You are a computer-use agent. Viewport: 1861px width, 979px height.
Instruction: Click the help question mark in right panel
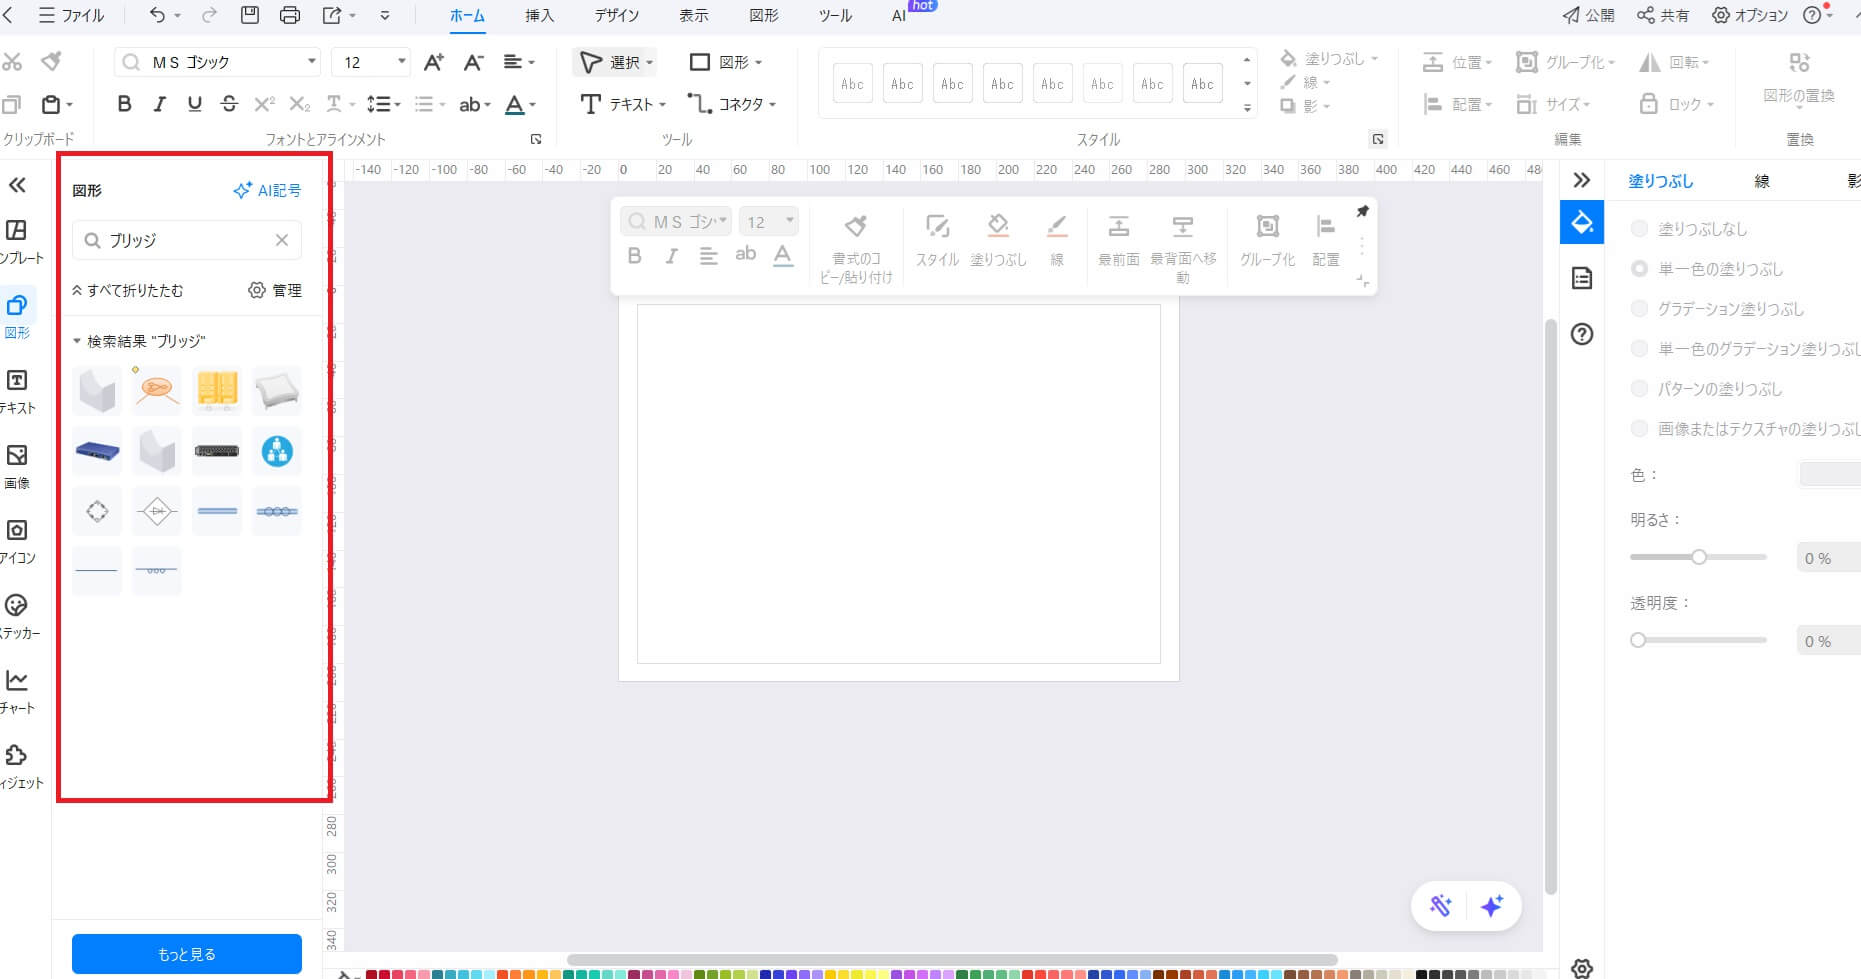(x=1582, y=334)
